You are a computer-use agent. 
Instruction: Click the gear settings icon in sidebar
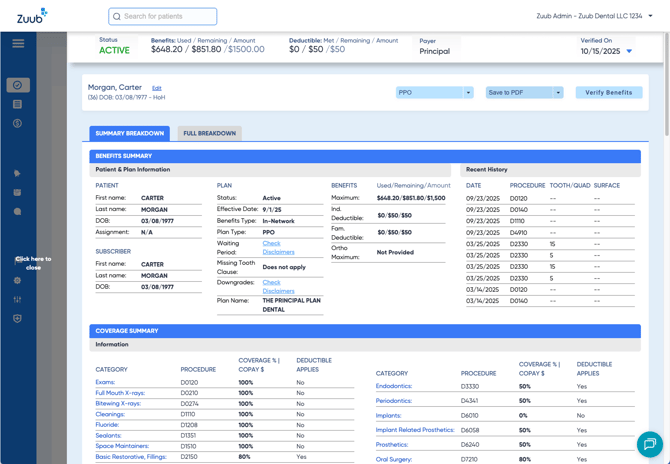(18, 280)
